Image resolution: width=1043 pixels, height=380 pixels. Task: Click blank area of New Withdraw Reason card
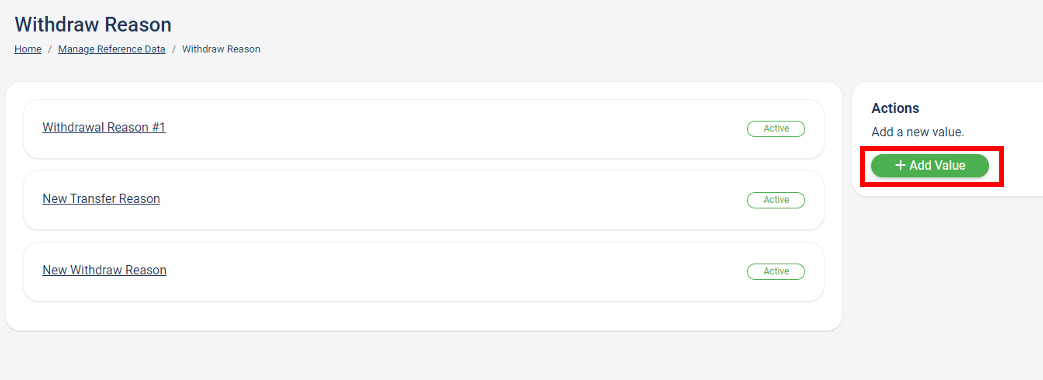452,272
